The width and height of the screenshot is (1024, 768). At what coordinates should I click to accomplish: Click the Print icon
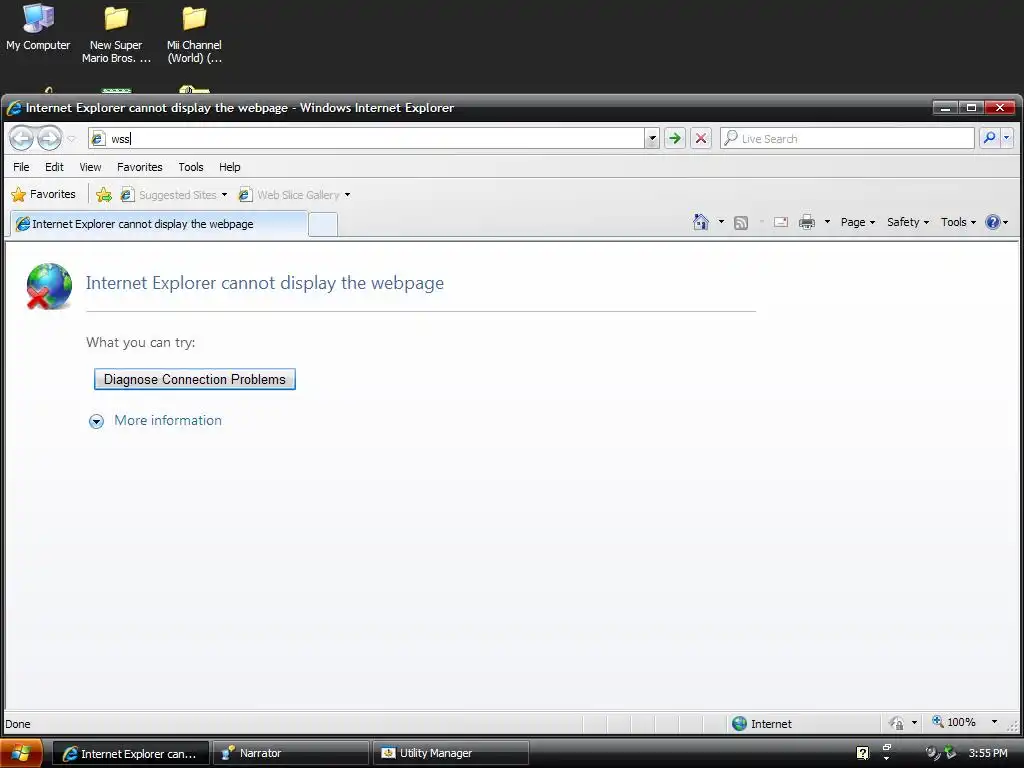[x=807, y=222]
